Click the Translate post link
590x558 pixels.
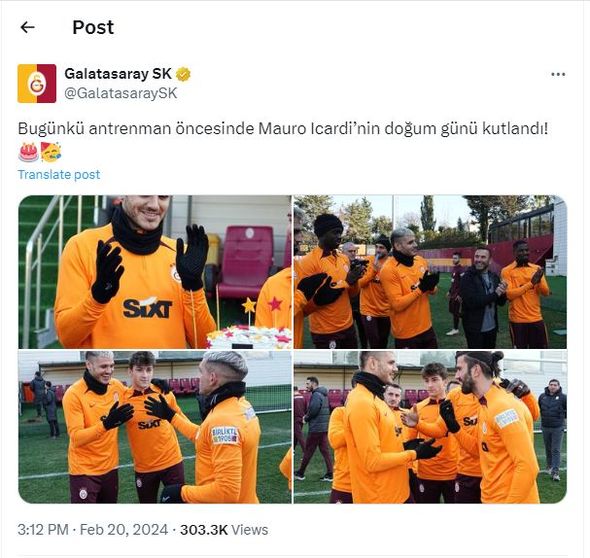59,175
